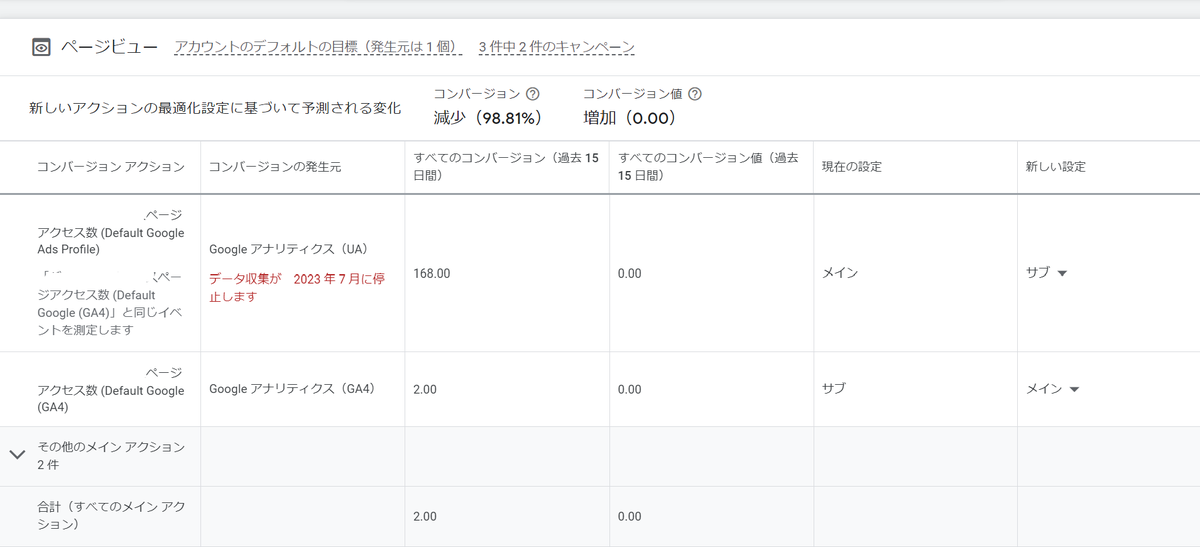Click 0.00 conversion value in 合計 row
The height and width of the screenshot is (547, 1200).
tap(630, 516)
